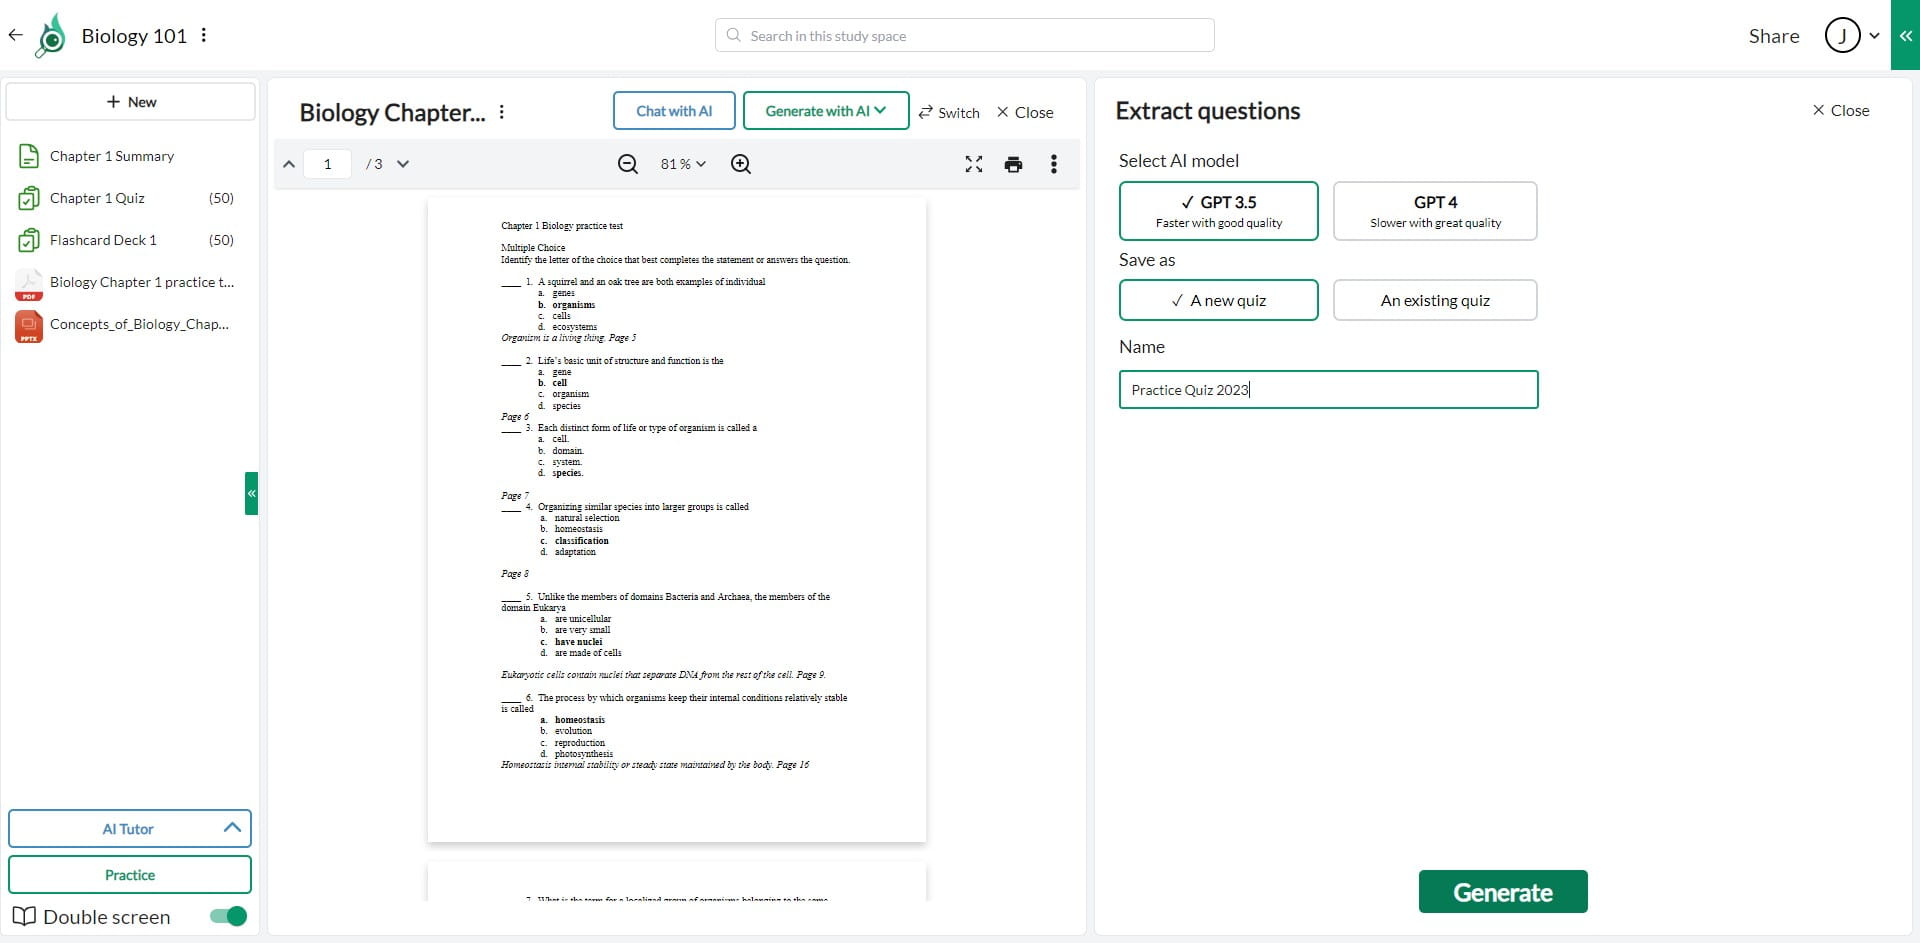Zoom in on the PDF
The image size is (1920, 943).
tap(741, 164)
